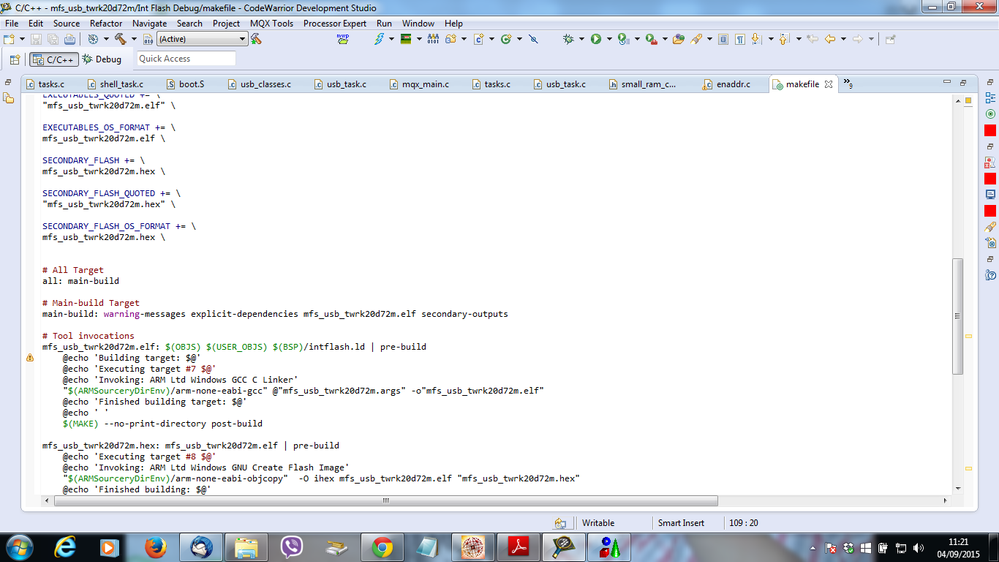Minimize the editor area
The image size is (999, 562).
pos(947,82)
